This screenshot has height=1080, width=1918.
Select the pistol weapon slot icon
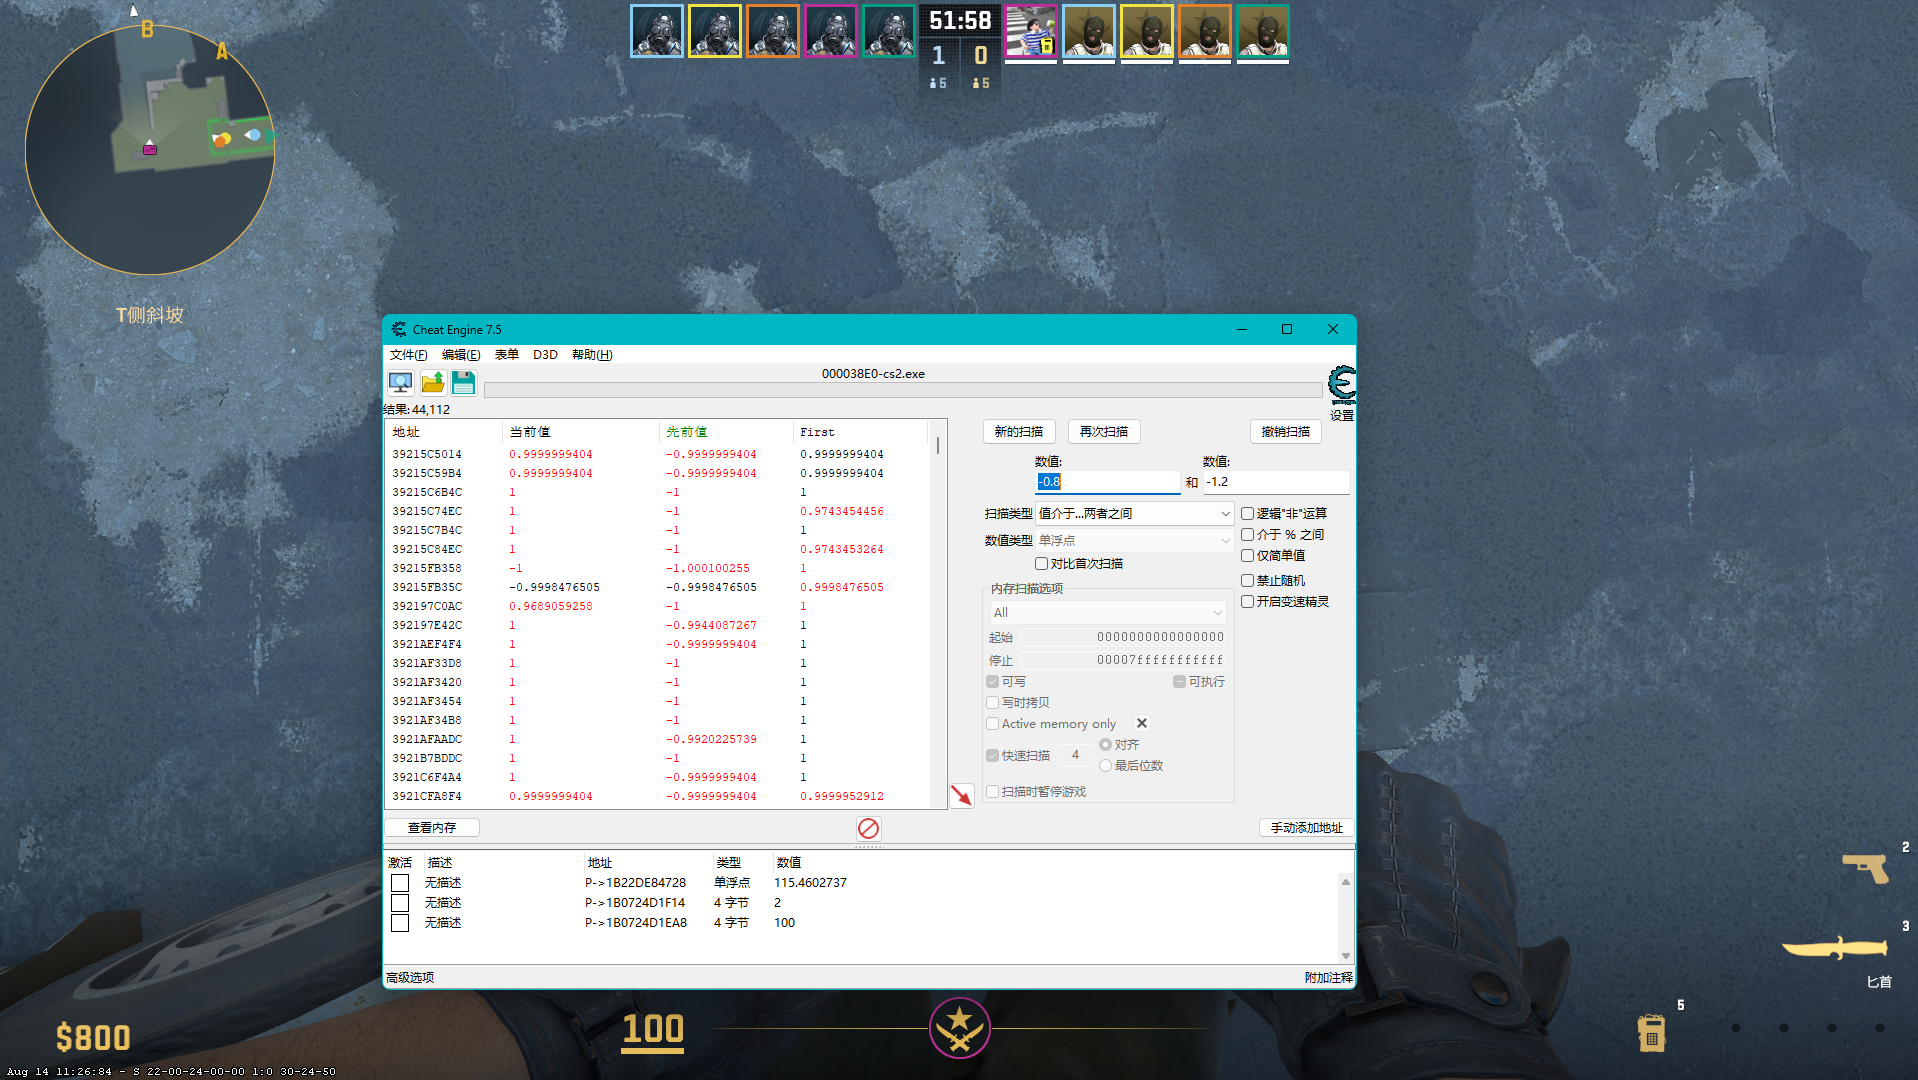(x=1866, y=867)
